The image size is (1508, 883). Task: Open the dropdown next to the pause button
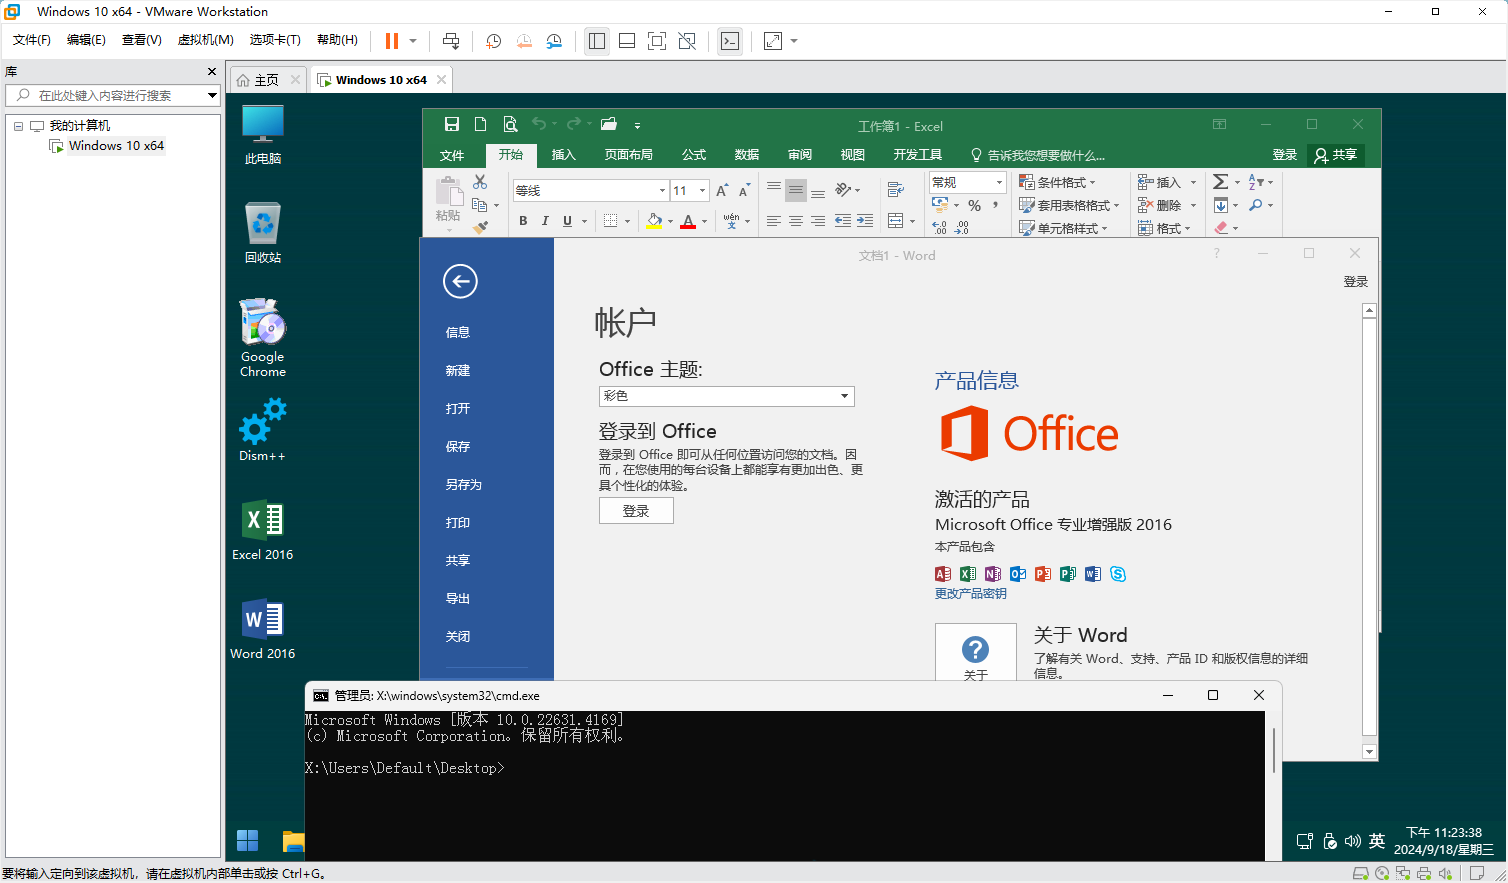click(412, 41)
